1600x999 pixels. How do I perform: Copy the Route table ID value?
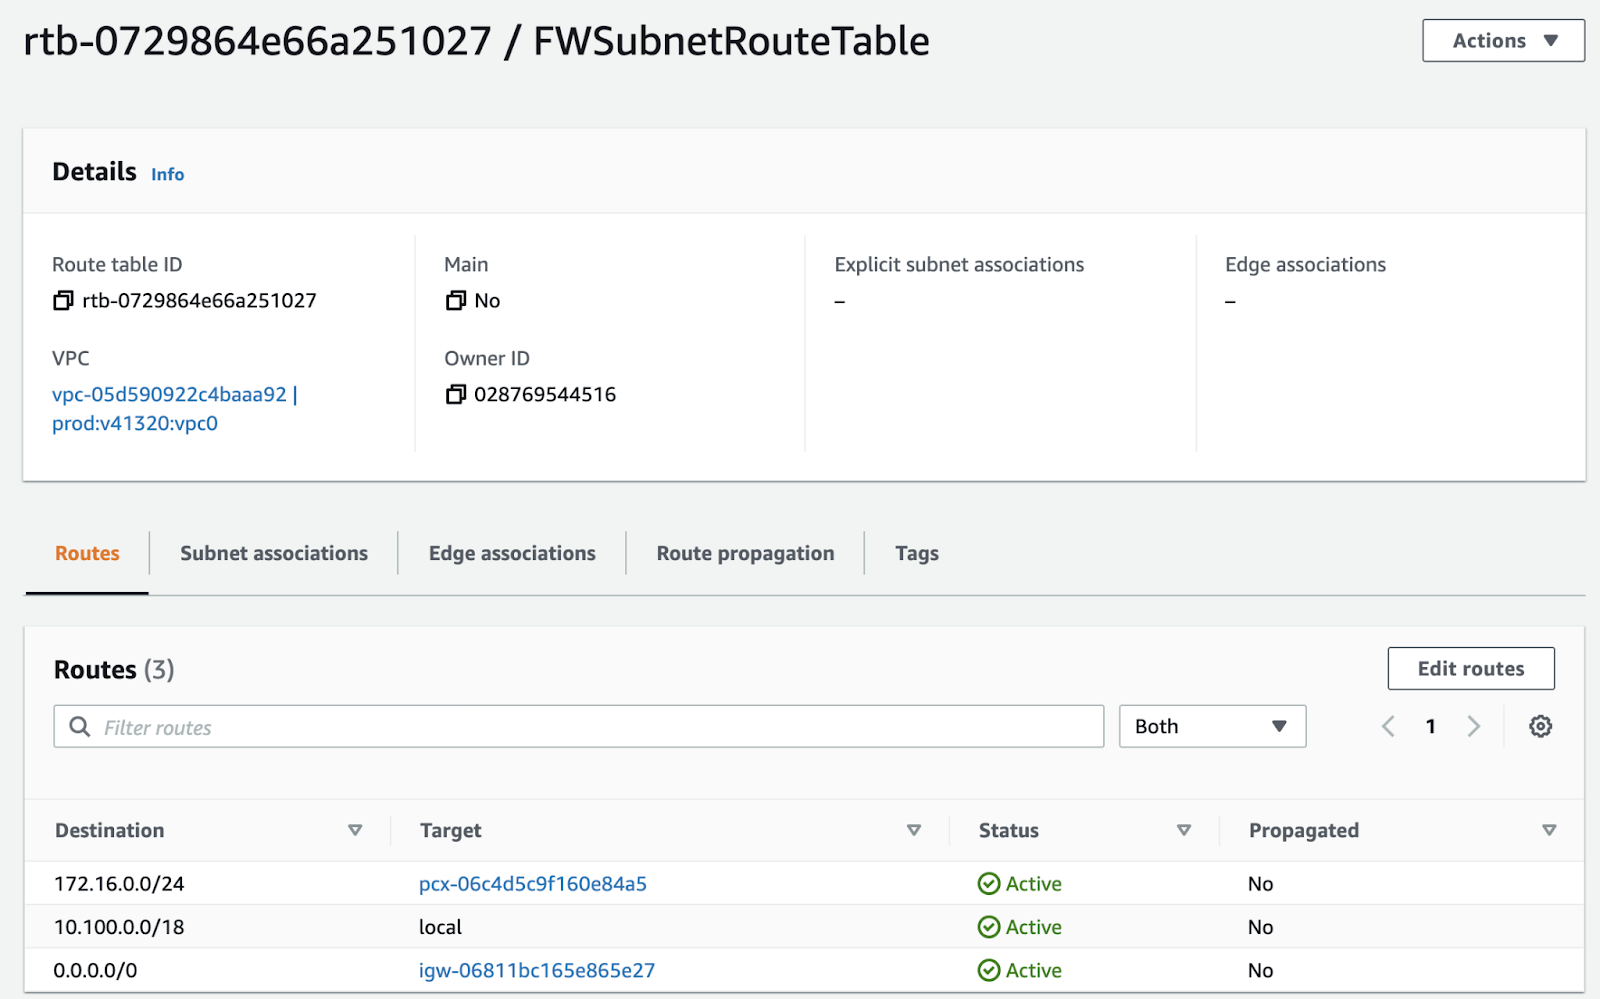coord(63,301)
